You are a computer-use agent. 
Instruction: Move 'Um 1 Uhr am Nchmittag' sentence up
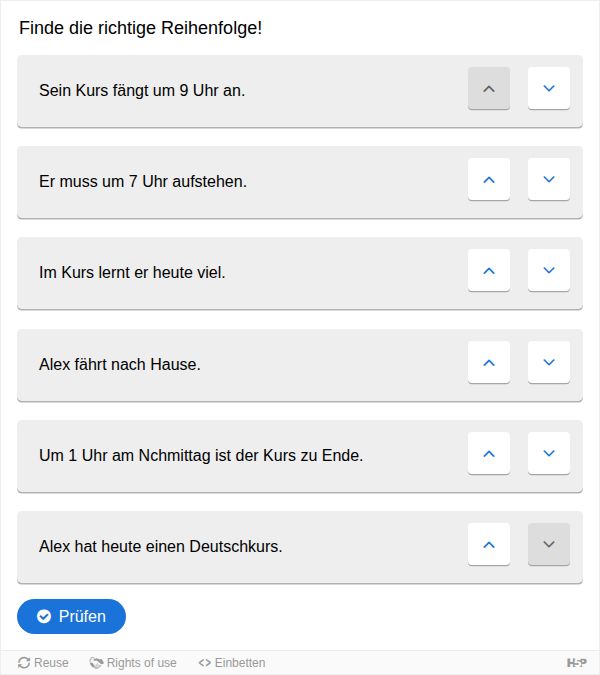pyautogui.click(x=489, y=454)
